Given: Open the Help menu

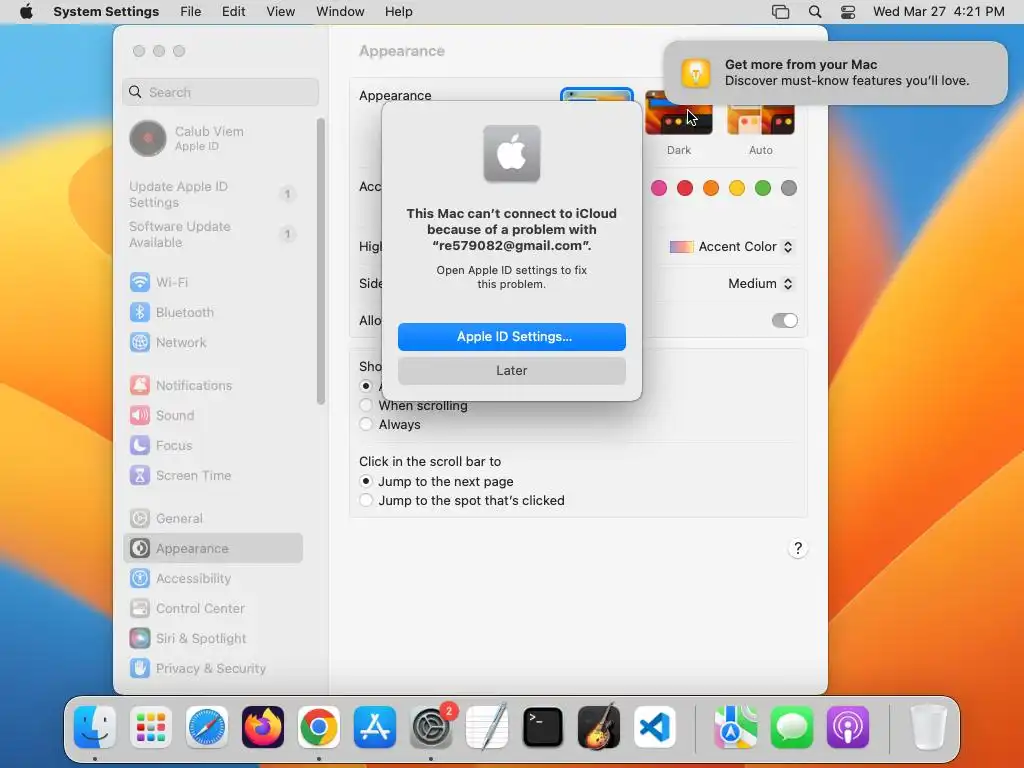Looking at the screenshot, I should tap(398, 12).
